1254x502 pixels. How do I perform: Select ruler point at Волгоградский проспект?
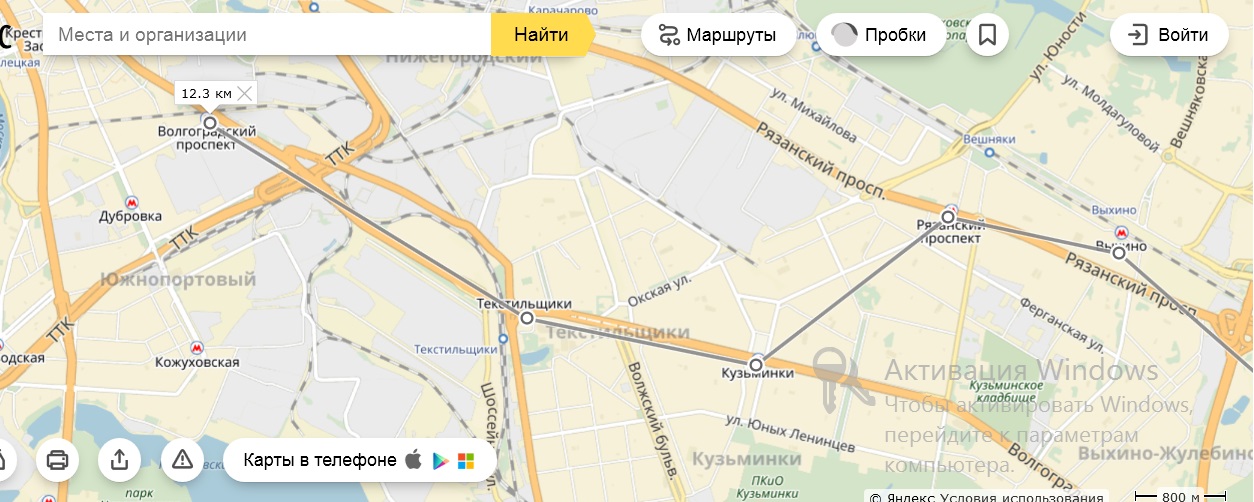tap(210, 123)
